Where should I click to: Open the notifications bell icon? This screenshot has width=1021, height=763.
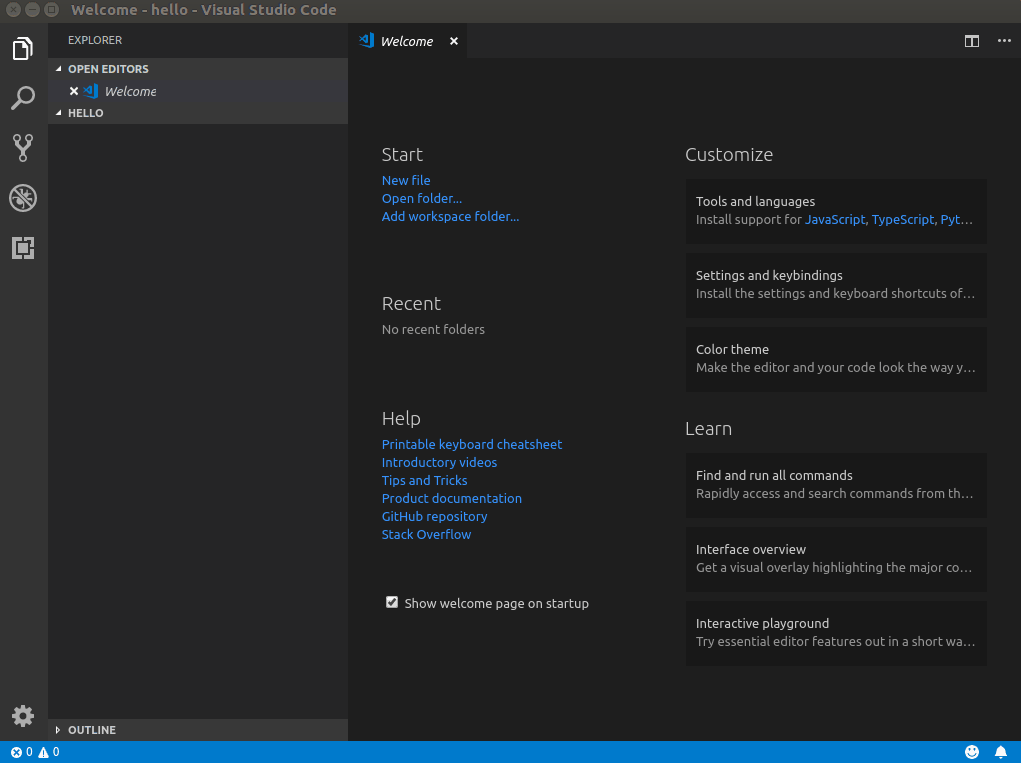(x=1000, y=752)
